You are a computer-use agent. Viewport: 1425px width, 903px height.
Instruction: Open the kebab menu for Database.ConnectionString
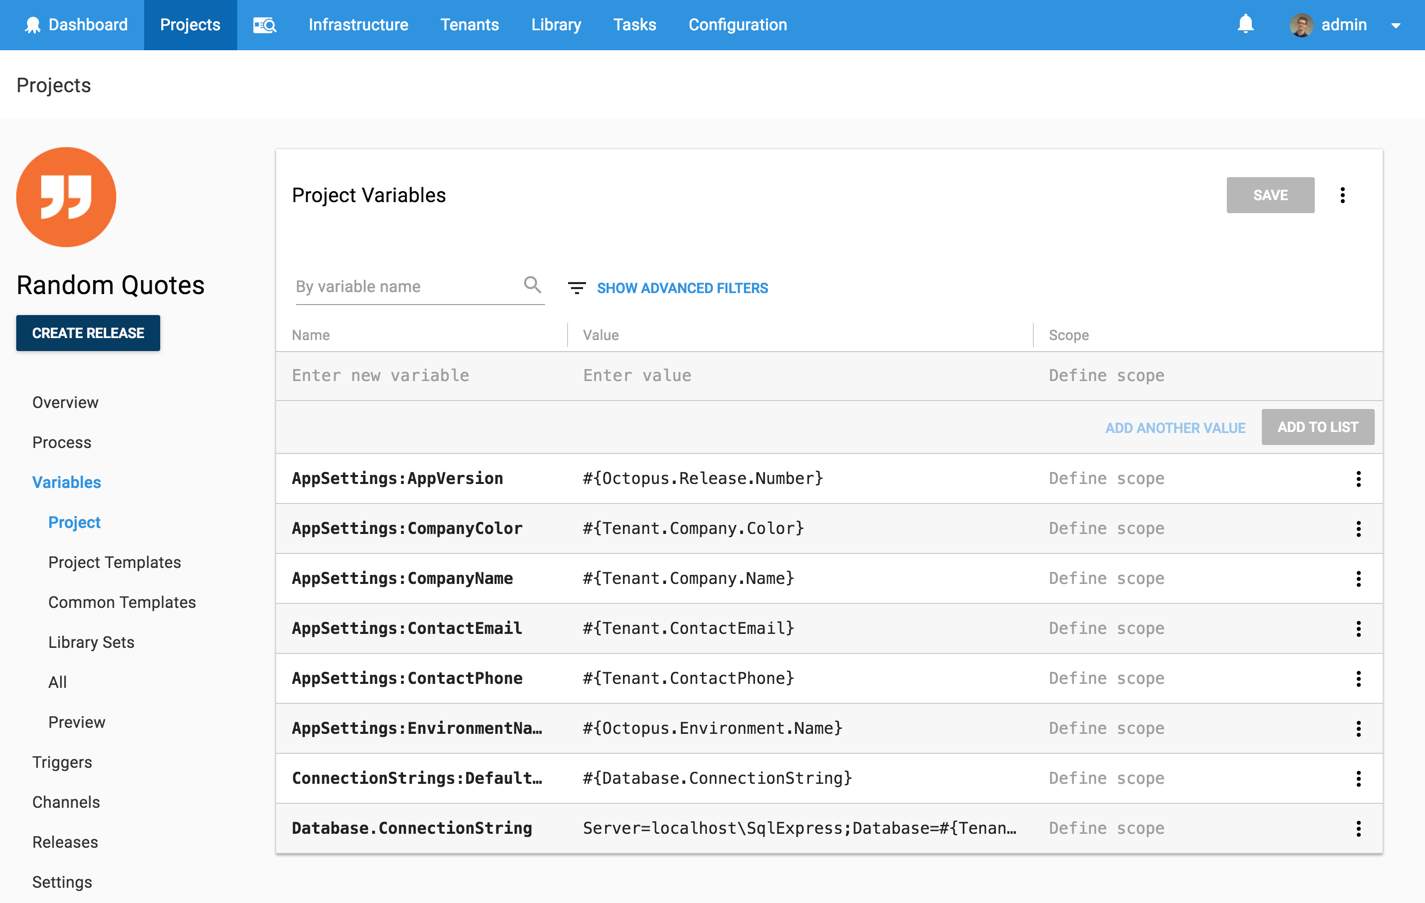[1359, 828]
